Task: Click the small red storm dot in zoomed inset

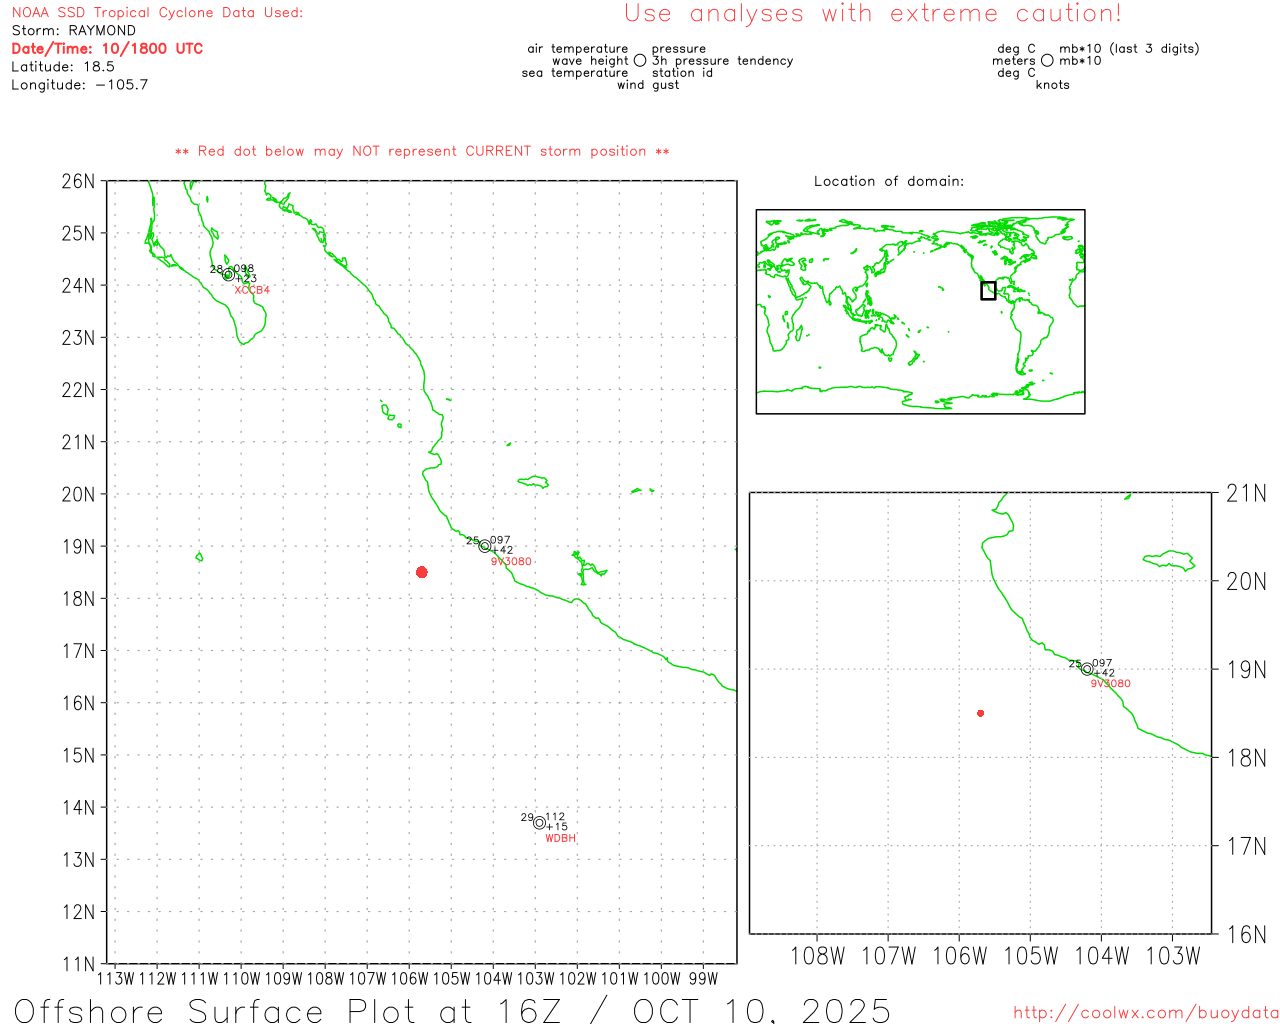Action: (x=980, y=713)
